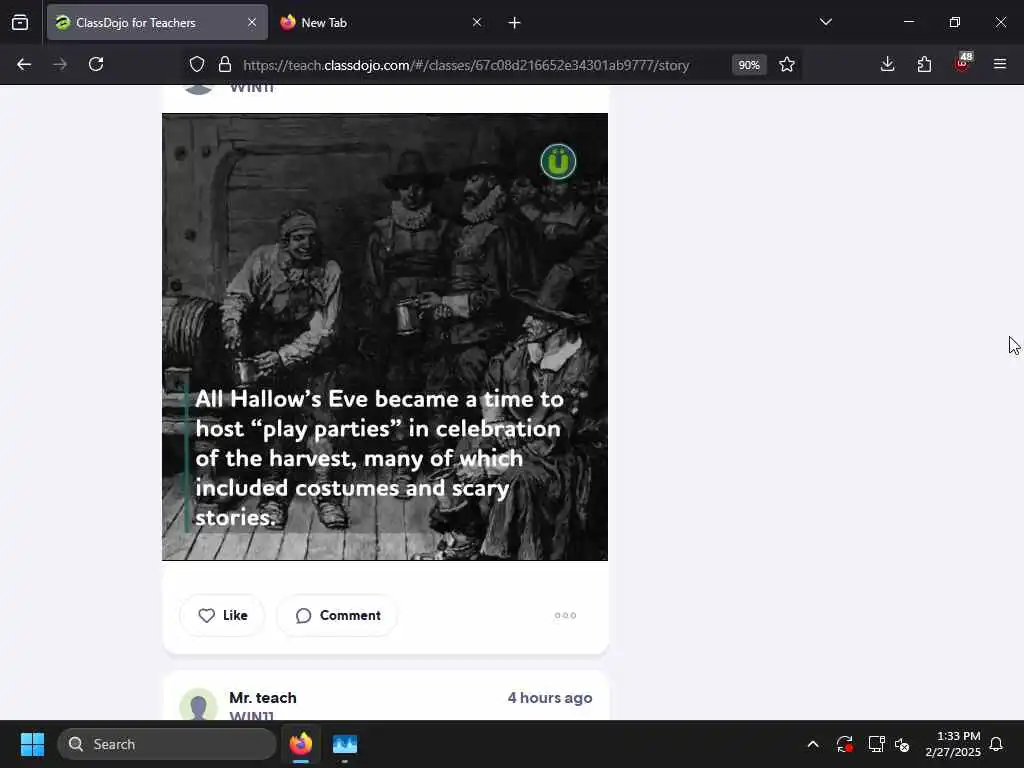Go back to the previous page
The height and width of the screenshot is (768, 1024).
(x=24, y=64)
